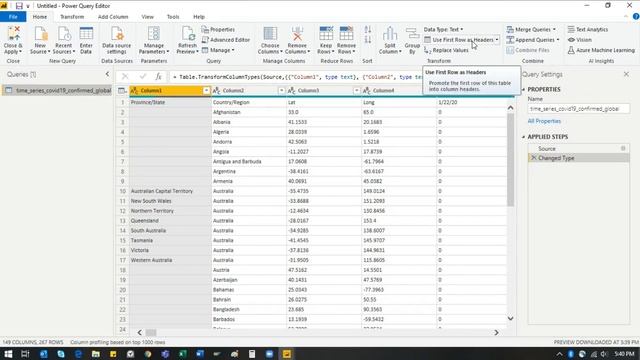Switch to the Add Column tab
The image size is (640, 360).
pos(113,17)
